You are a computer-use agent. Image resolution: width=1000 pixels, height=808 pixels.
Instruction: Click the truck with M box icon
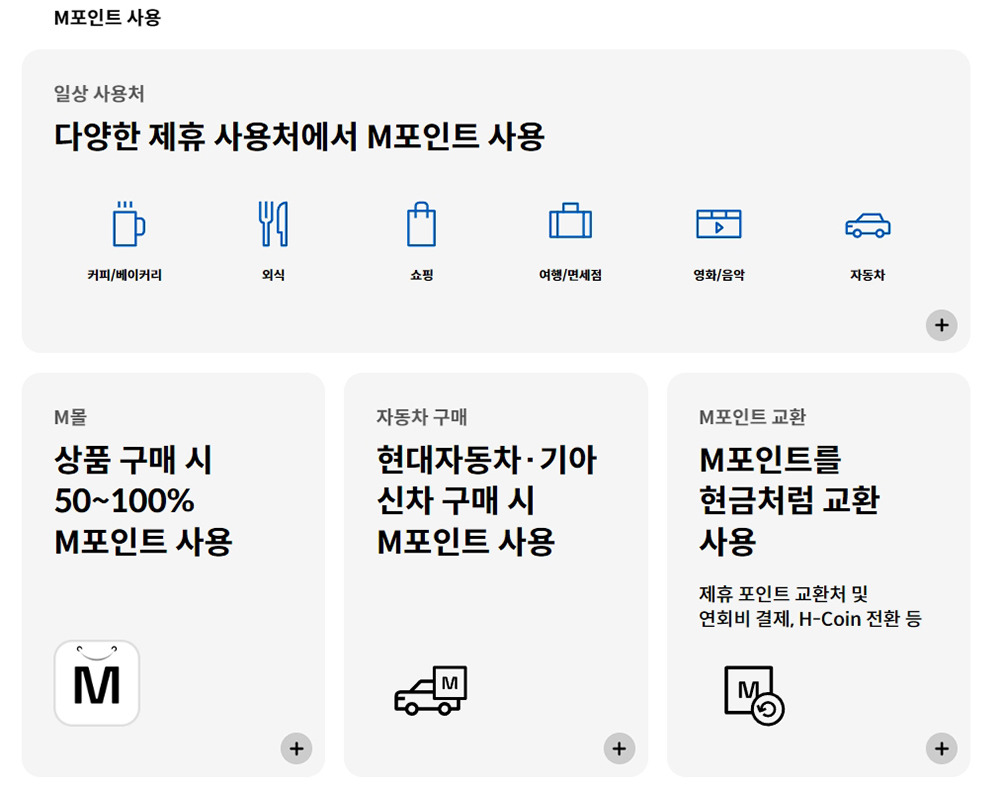[431, 690]
